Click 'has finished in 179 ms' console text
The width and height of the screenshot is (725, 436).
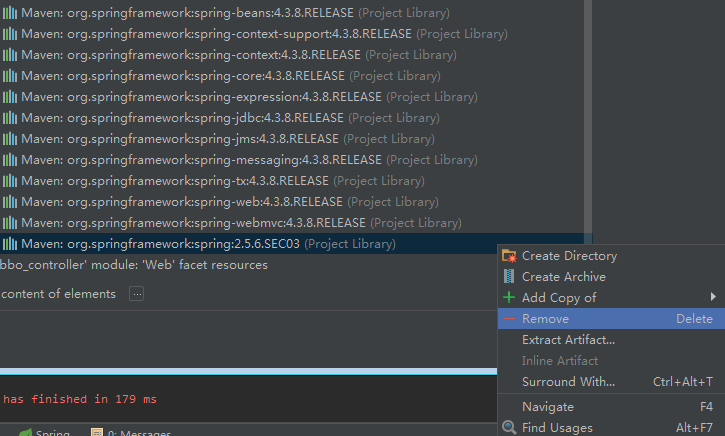(x=80, y=399)
